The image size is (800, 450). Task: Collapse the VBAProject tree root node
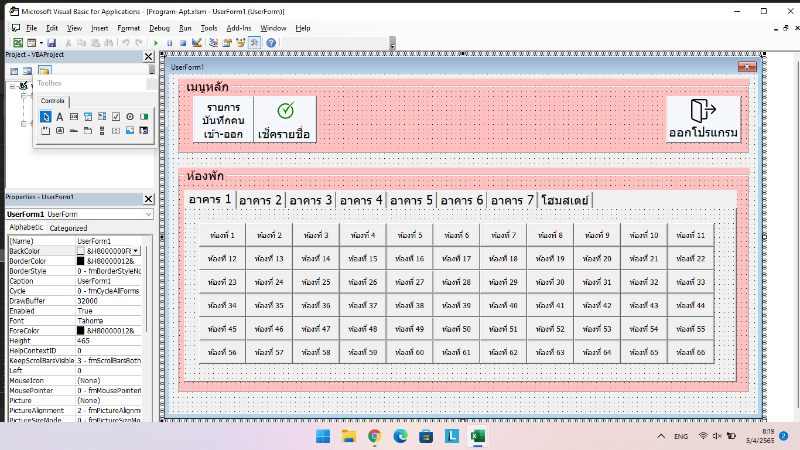point(13,87)
